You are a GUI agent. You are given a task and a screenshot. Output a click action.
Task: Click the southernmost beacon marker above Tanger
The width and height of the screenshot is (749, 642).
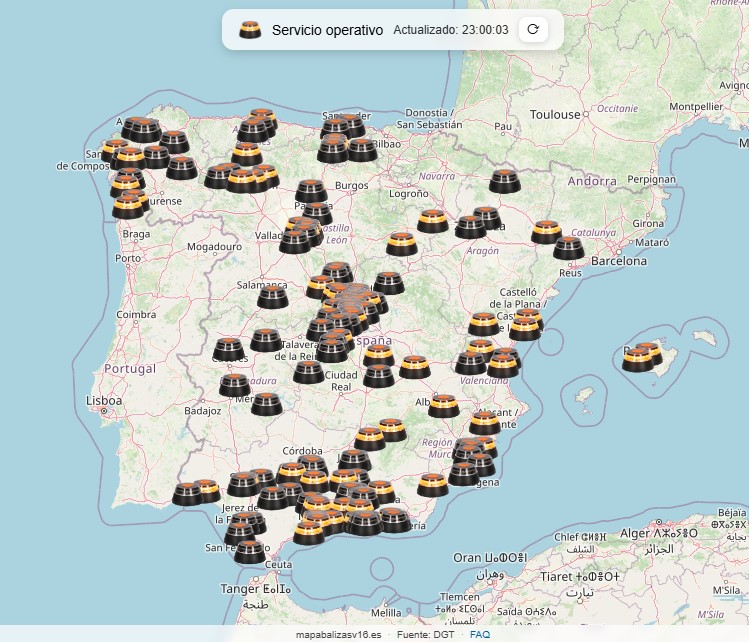pos(250,551)
